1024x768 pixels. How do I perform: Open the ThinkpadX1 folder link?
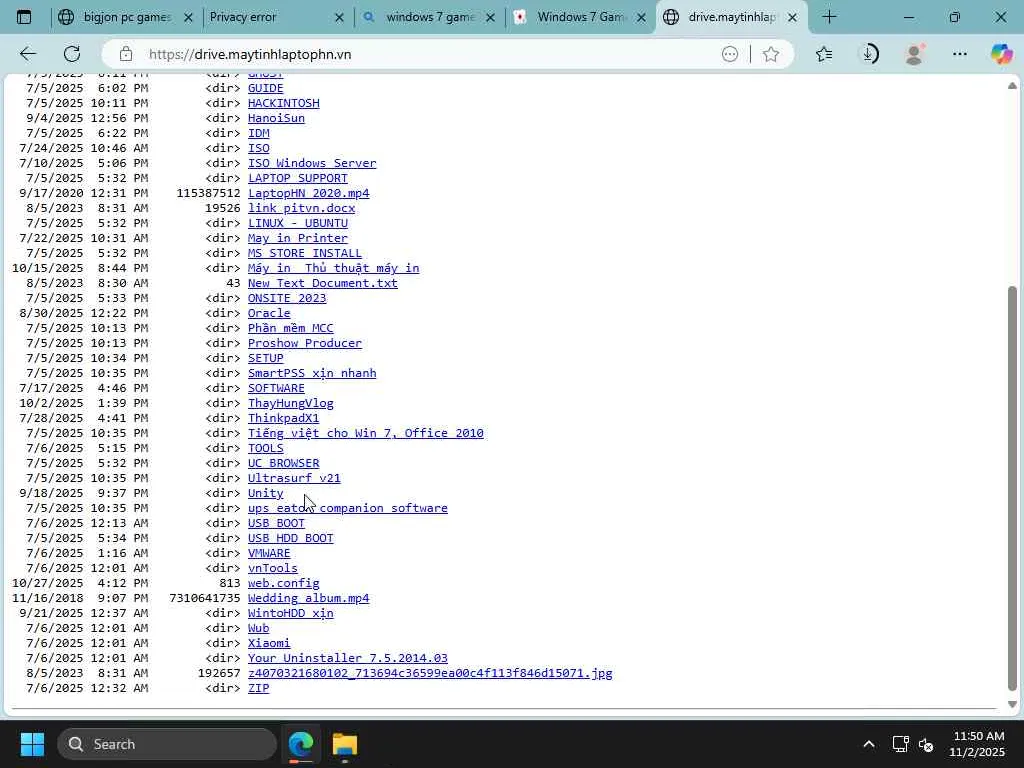tap(283, 419)
